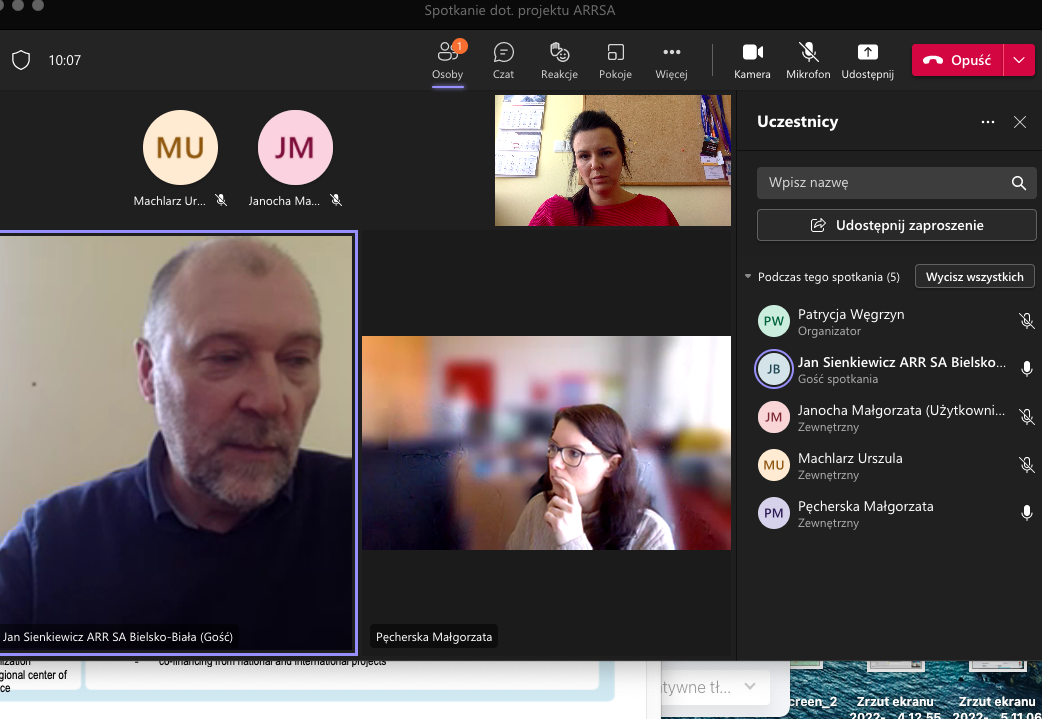Screen dimensions: 1042x719
Task: Toggle the Kamera camera off
Action: coord(752,53)
